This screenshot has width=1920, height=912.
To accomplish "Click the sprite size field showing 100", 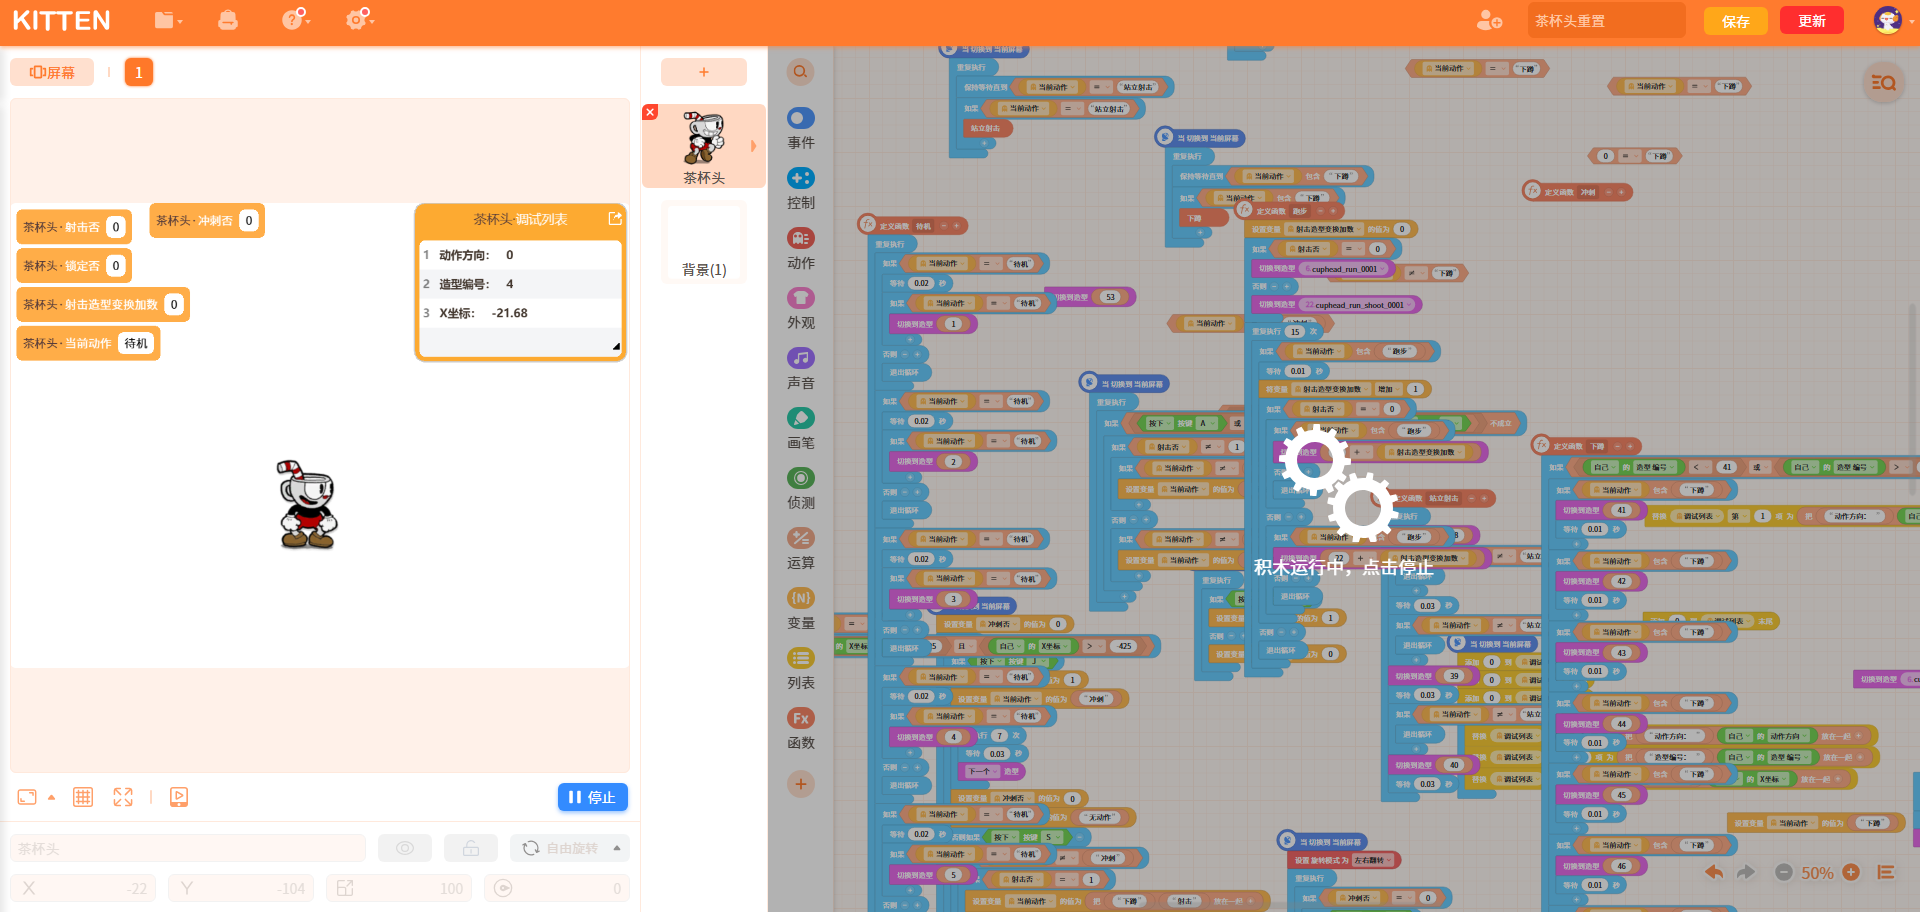I will pos(400,888).
